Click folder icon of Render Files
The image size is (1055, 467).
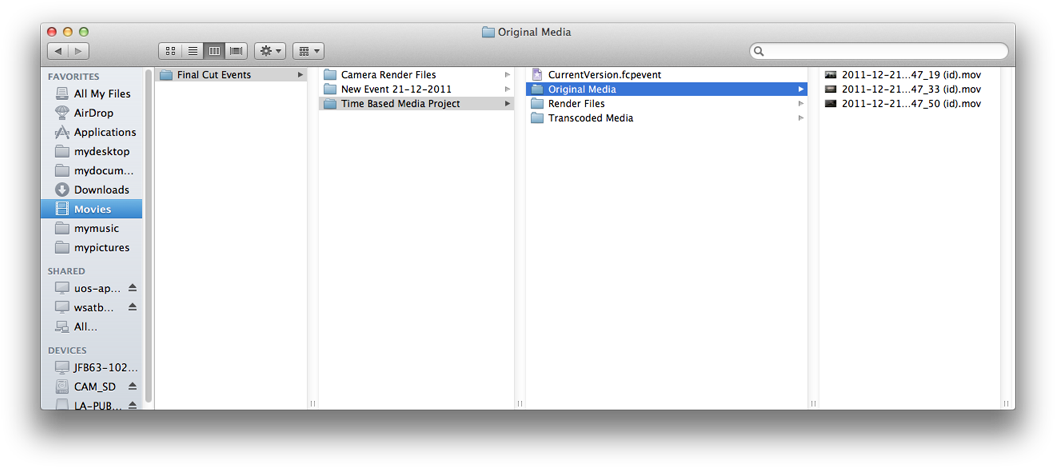[537, 104]
